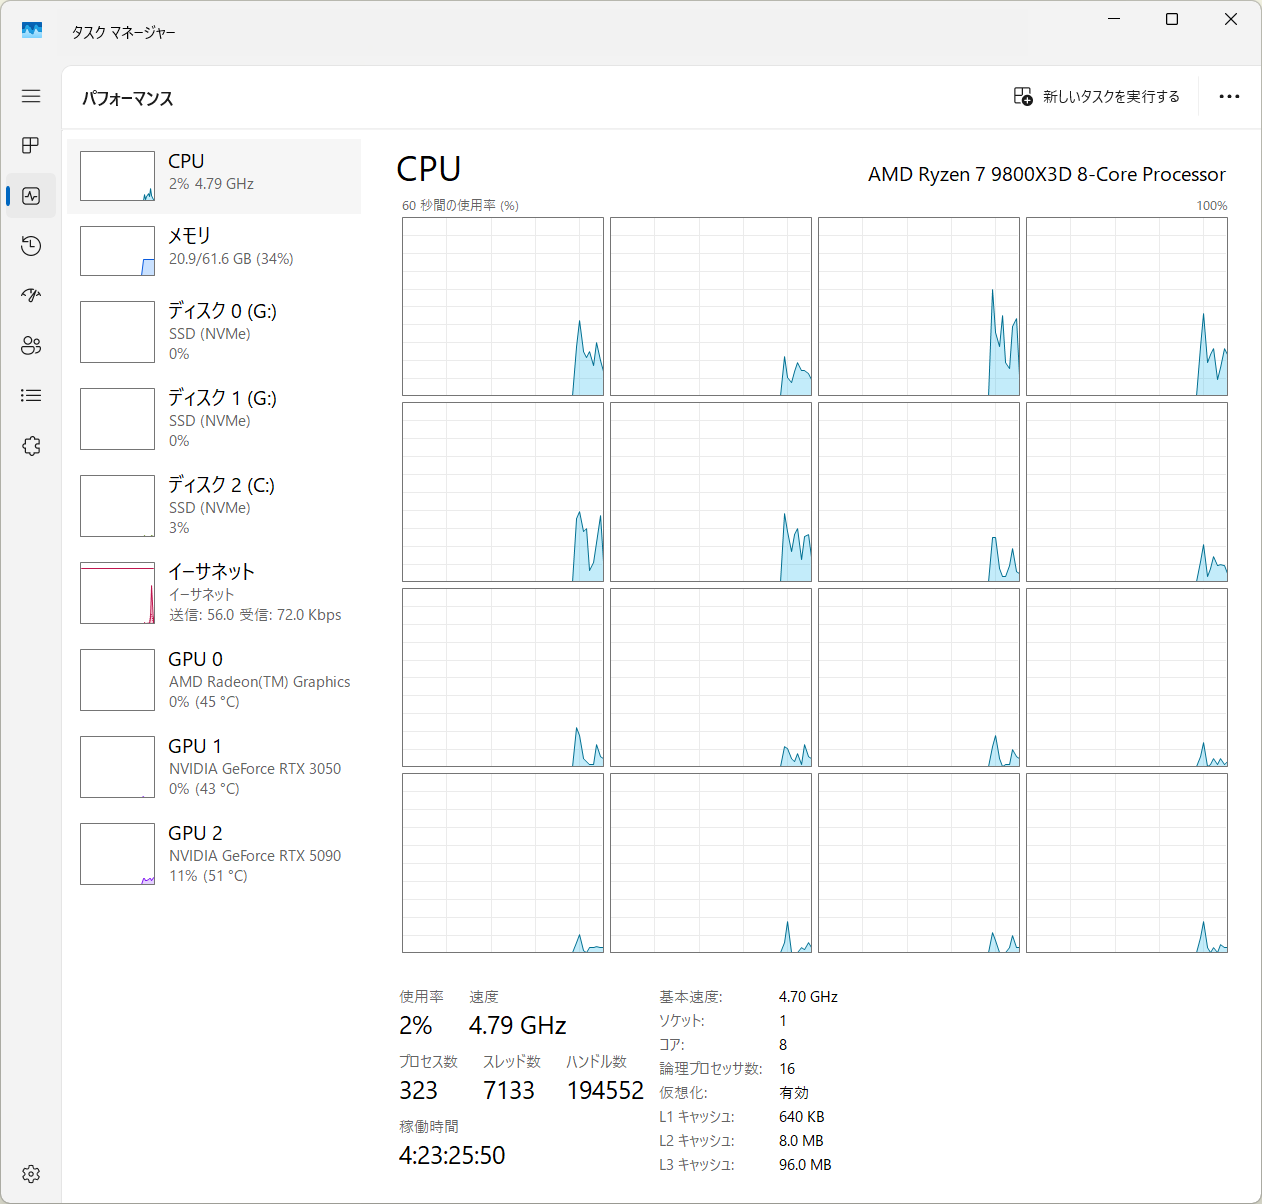
Task: Maximize the Task Manager window
Action: click(x=1172, y=20)
